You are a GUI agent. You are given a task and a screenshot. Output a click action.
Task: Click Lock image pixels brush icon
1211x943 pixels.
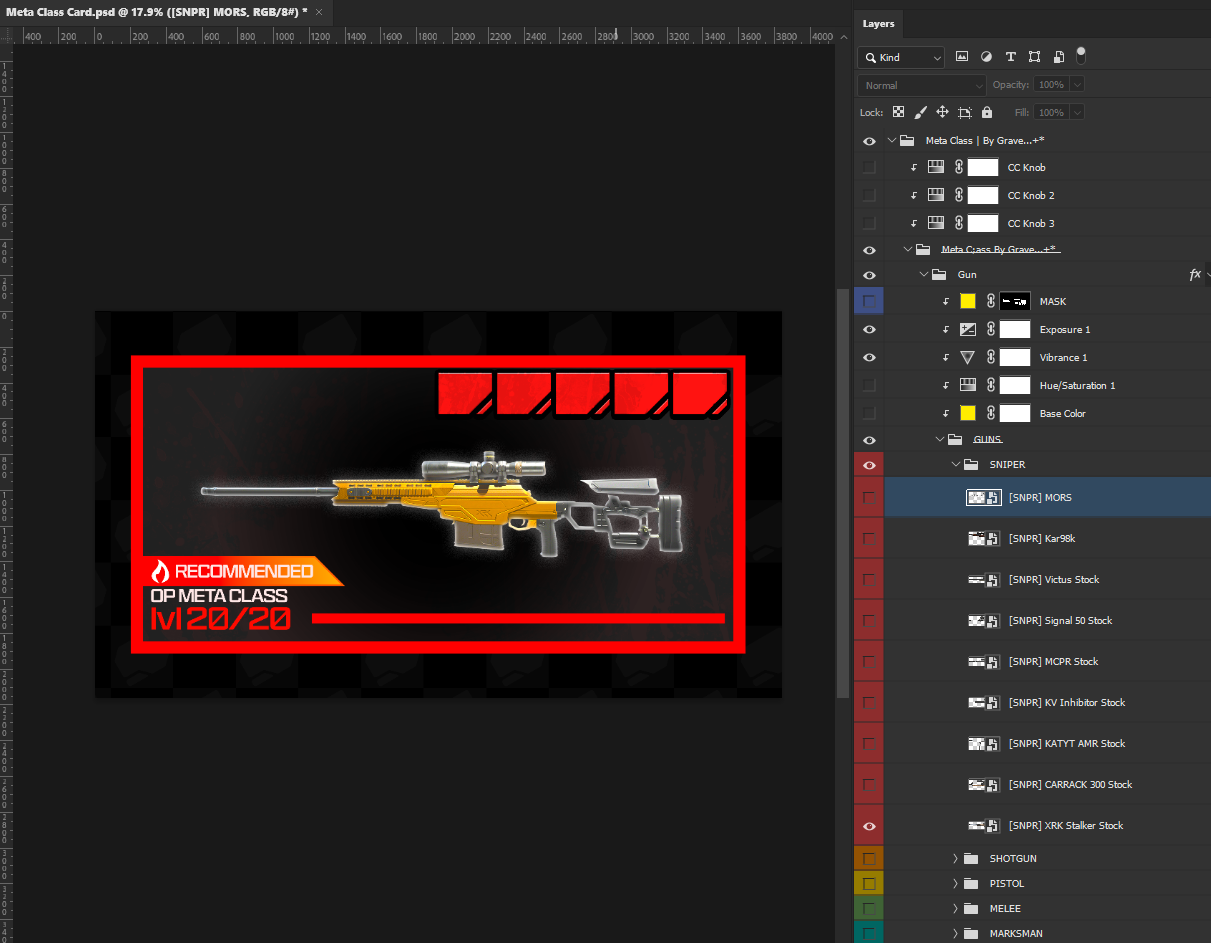[x=921, y=112]
